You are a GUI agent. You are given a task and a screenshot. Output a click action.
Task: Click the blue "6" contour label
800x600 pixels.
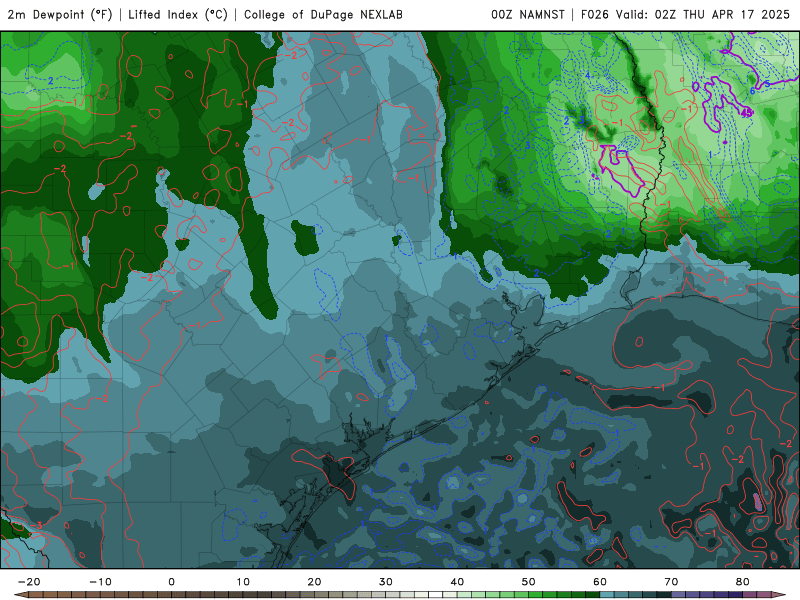(x=753, y=91)
